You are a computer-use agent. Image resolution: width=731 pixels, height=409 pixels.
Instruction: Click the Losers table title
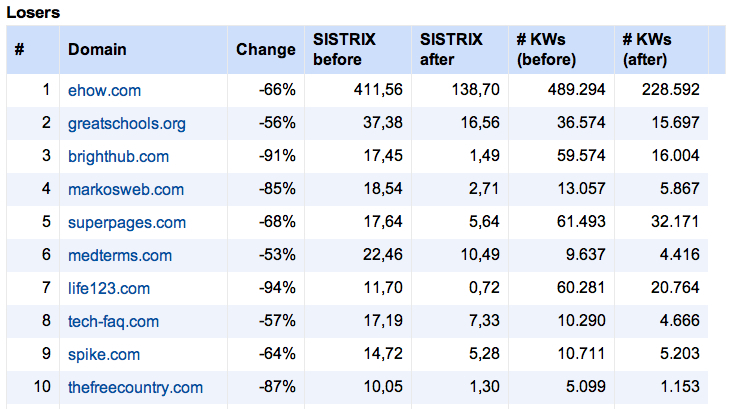33,12
